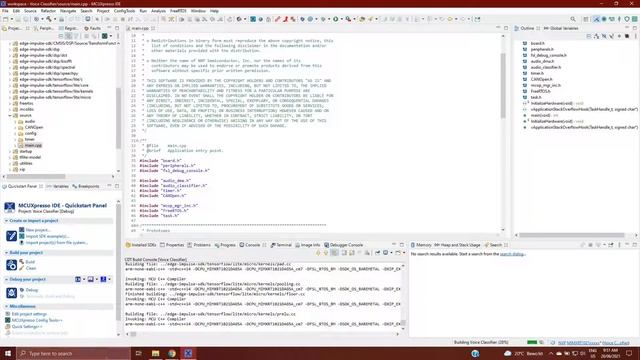
Task: Click the Windows Start button
Action: pyautogui.click(x=8, y=353)
